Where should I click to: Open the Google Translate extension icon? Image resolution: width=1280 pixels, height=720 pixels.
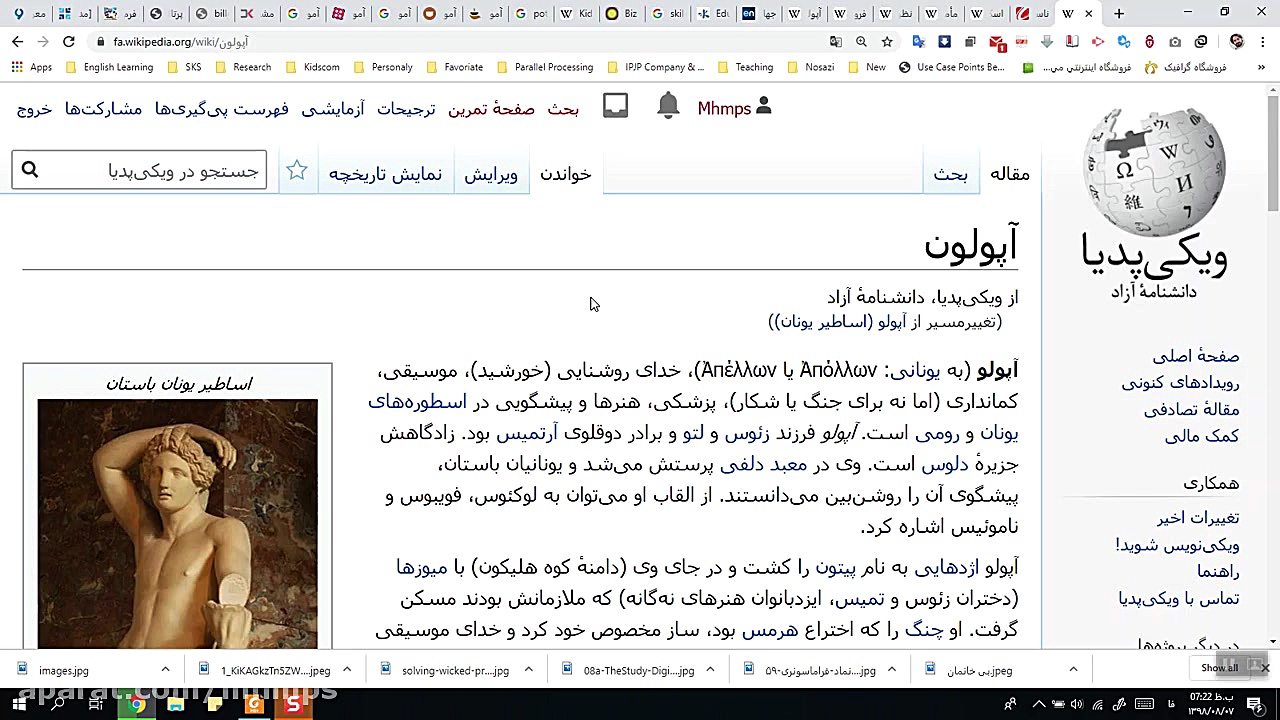(918, 42)
